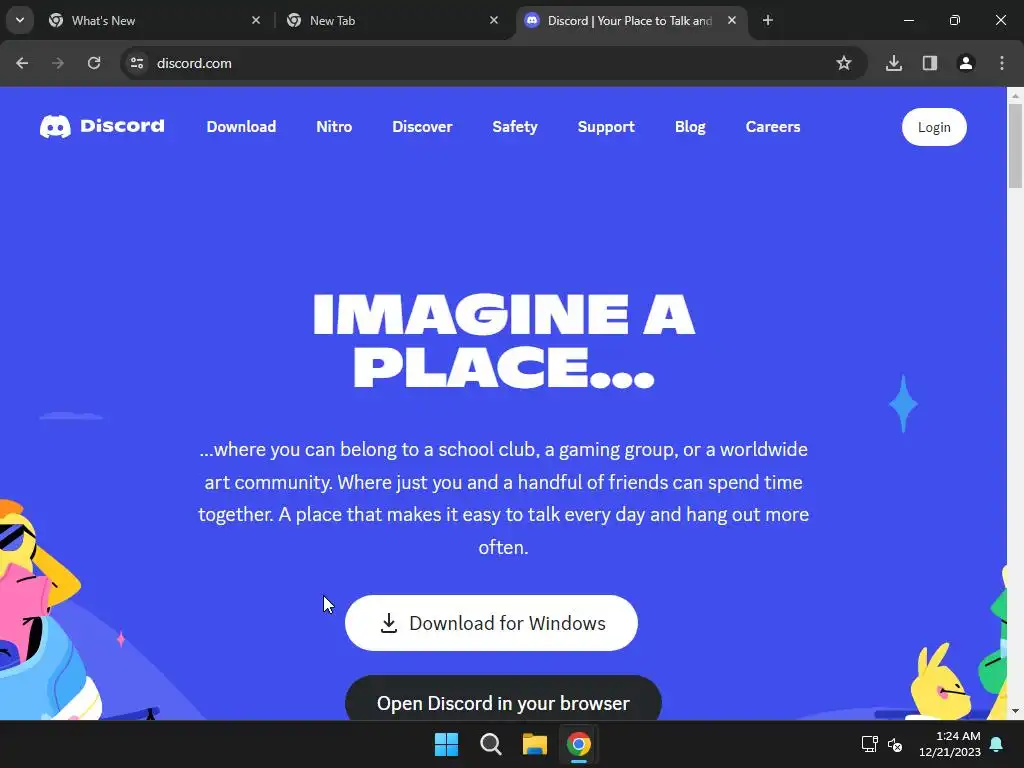Viewport: 1024px width, 768px height.
Task: View site information icon beside discord.com
Action: point(137,63)
